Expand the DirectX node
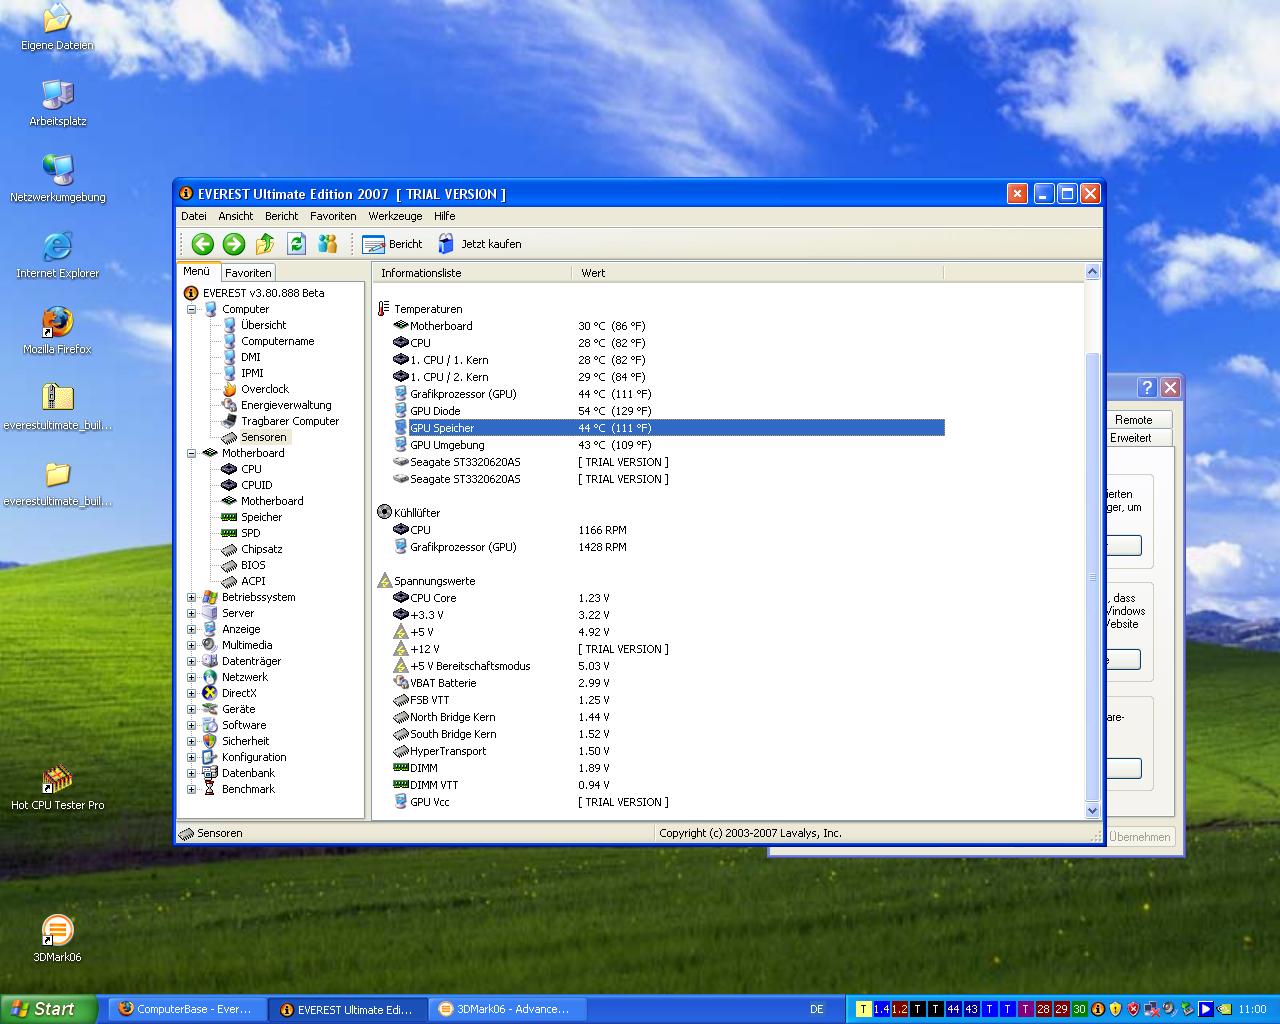Screen dimensions: 1280x1024 tap(192, 693)
